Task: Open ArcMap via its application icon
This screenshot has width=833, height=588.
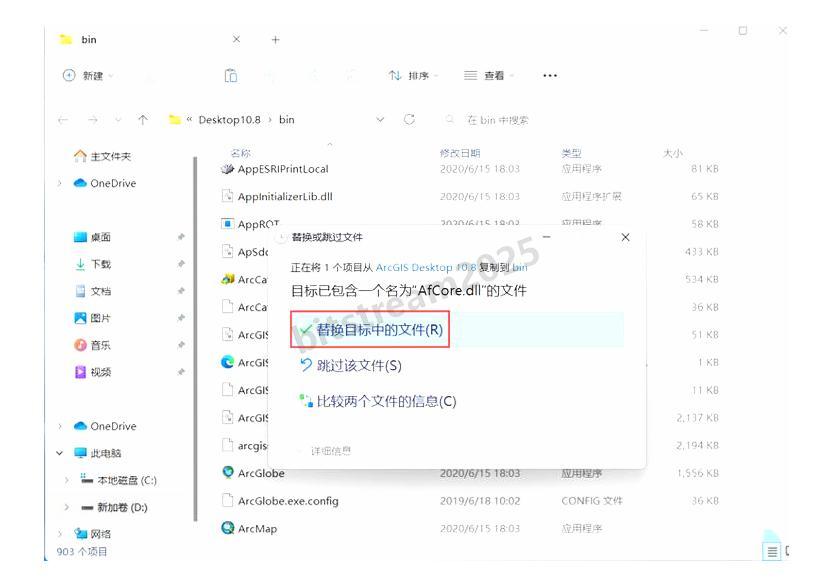Action: click(x=229, y=529)
